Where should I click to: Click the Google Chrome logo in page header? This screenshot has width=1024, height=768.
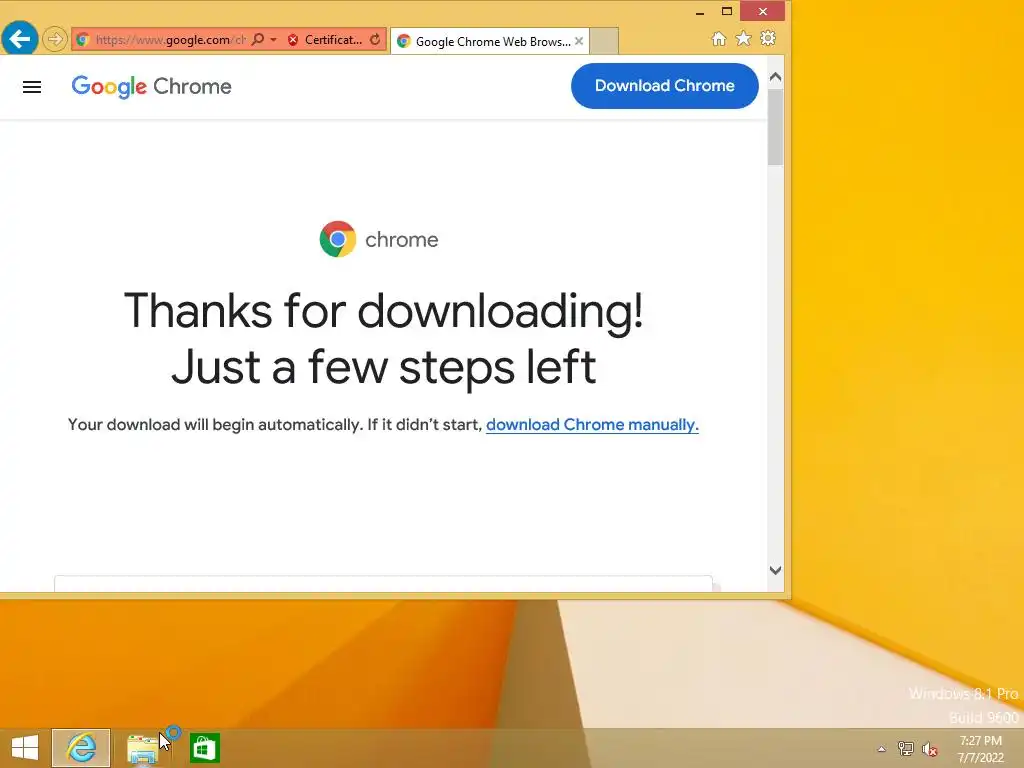click(x=152, y=86)
